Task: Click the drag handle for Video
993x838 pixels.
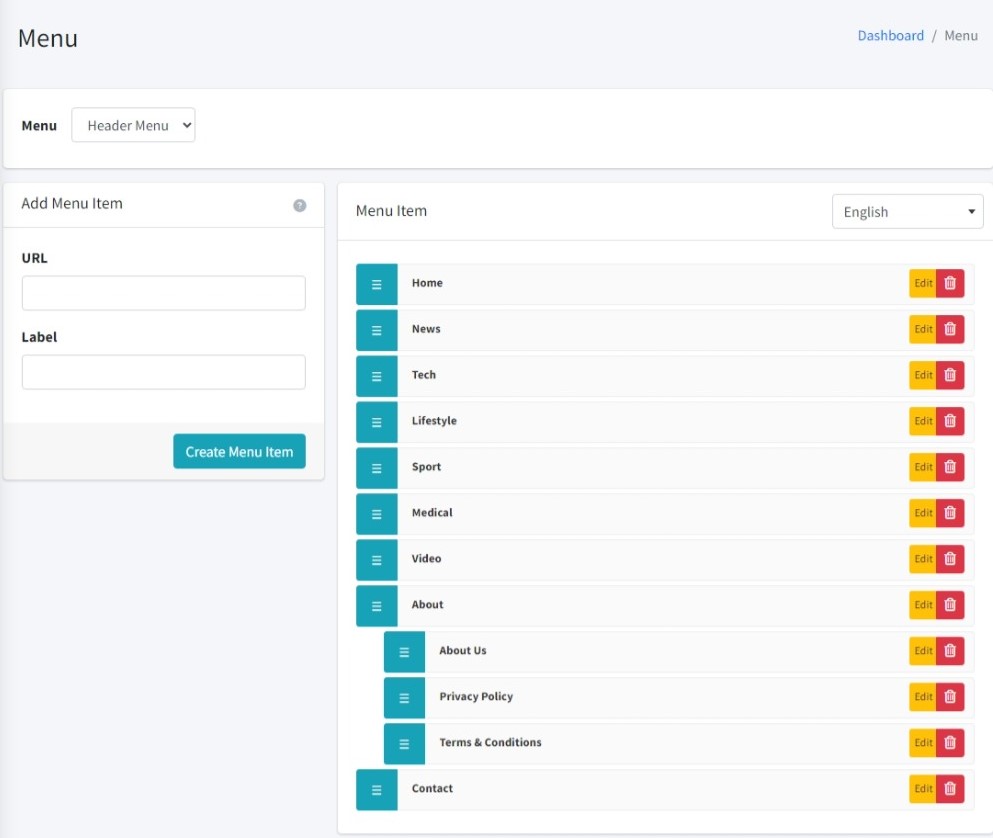Action: (377, 560)
